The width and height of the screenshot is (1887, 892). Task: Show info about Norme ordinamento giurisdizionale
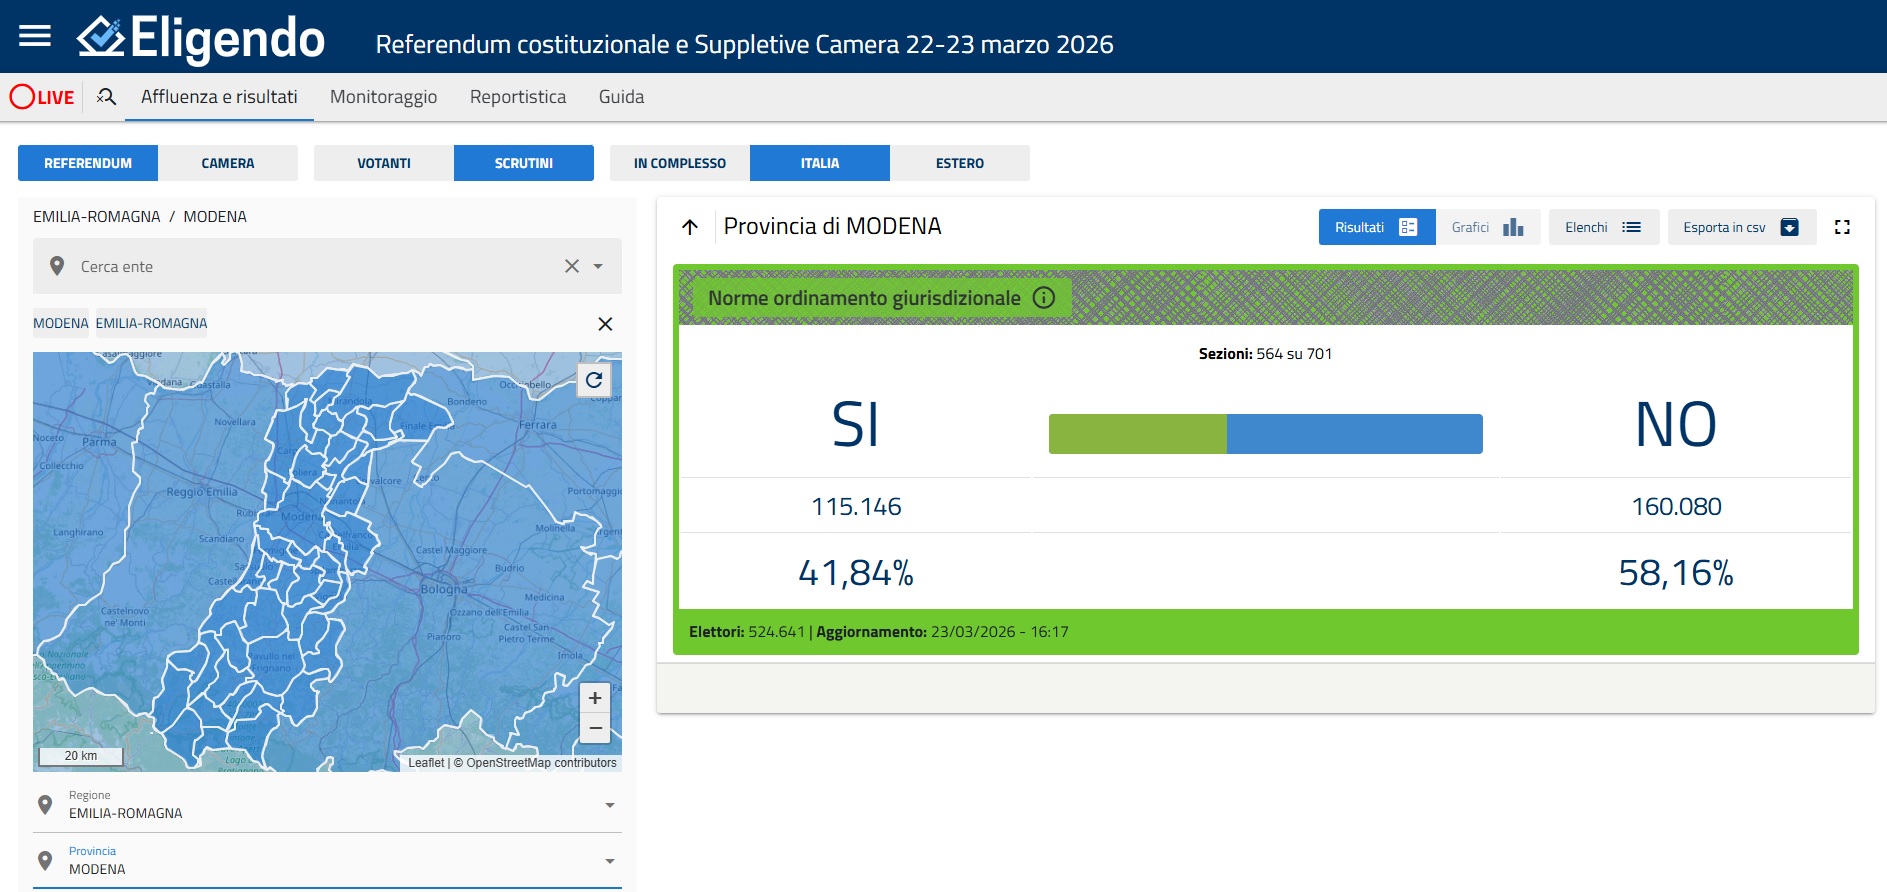pos(1044,298)
